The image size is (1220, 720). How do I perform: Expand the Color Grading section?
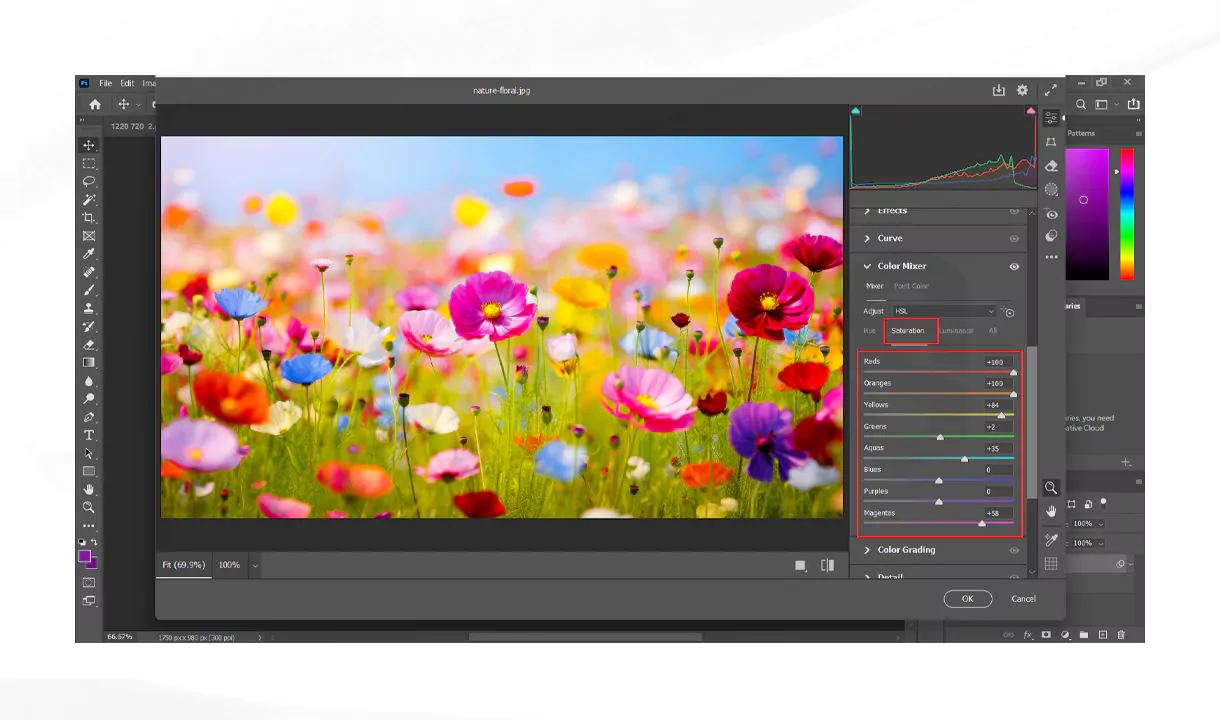(x=867, y=550)
